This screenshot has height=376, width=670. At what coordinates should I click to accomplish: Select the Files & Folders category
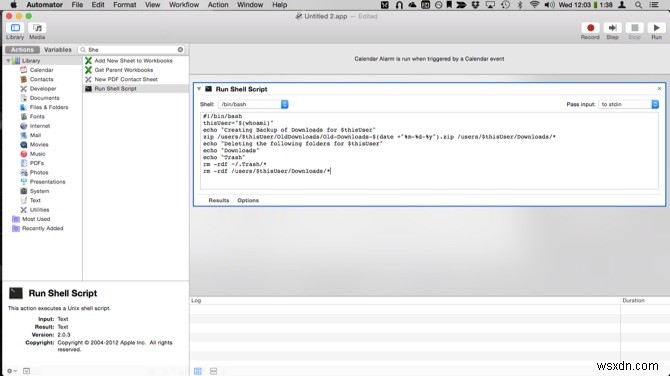pyautogui.click(x=49, y=107)
